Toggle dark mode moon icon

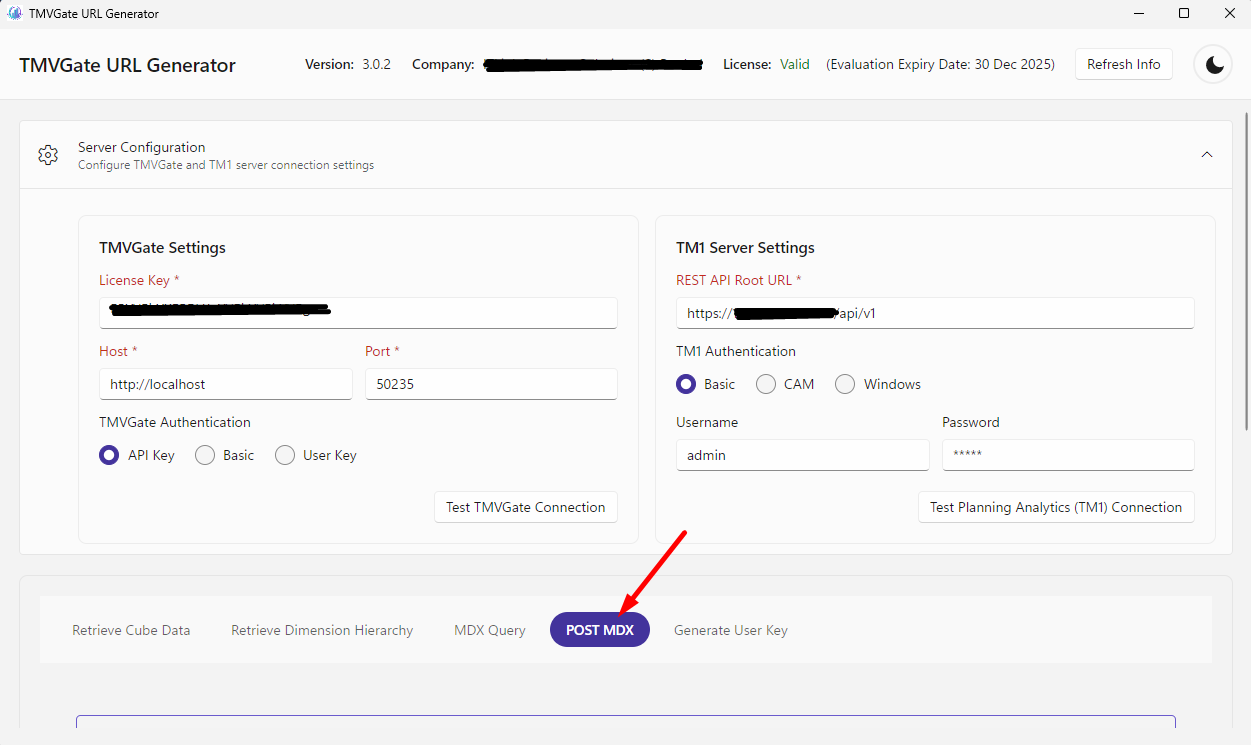pyautogui.click(x=1214, y=65)
